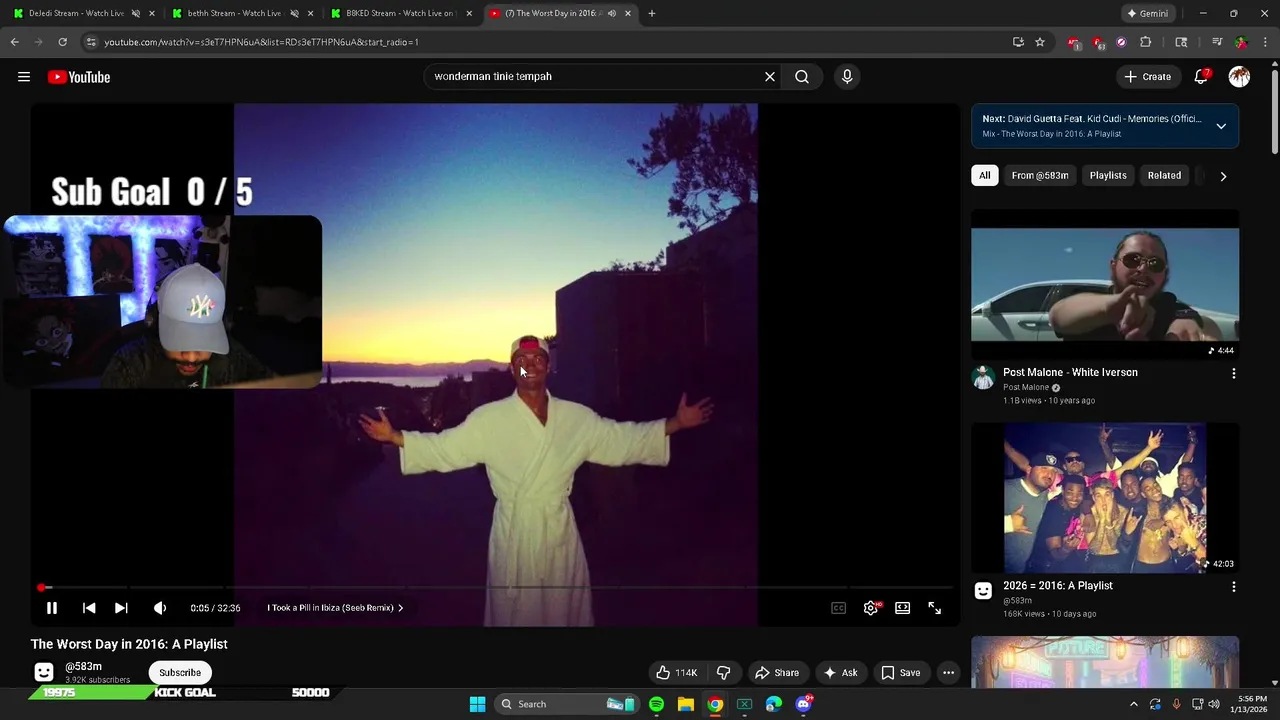The height and width of the screenshot is (720, 1280).
Task: Expand chapter I Took a Pill in Ibiza
Action: pyautogui.click(x=335, y=608)
